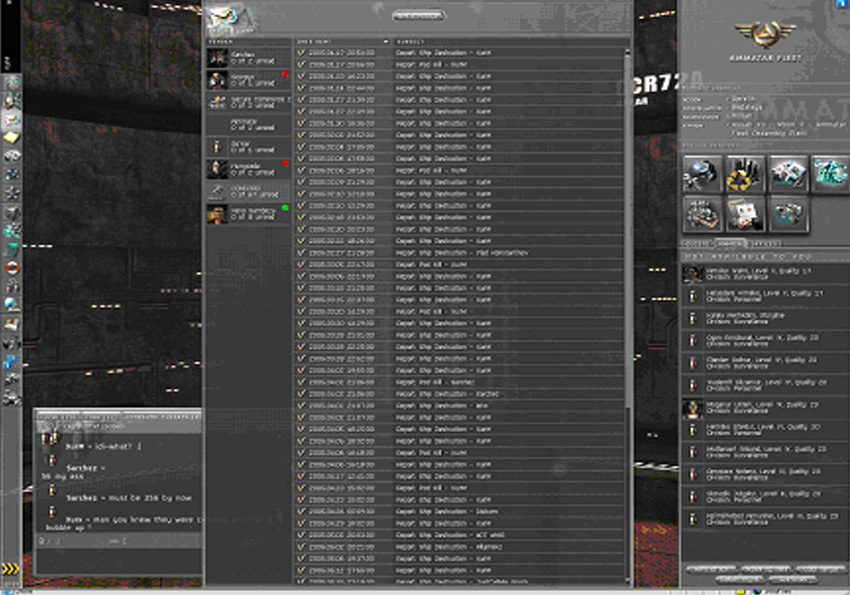Open the EVE mail icon in the sidebar
This screenshot has width=850, height=595.
[11, 120]
